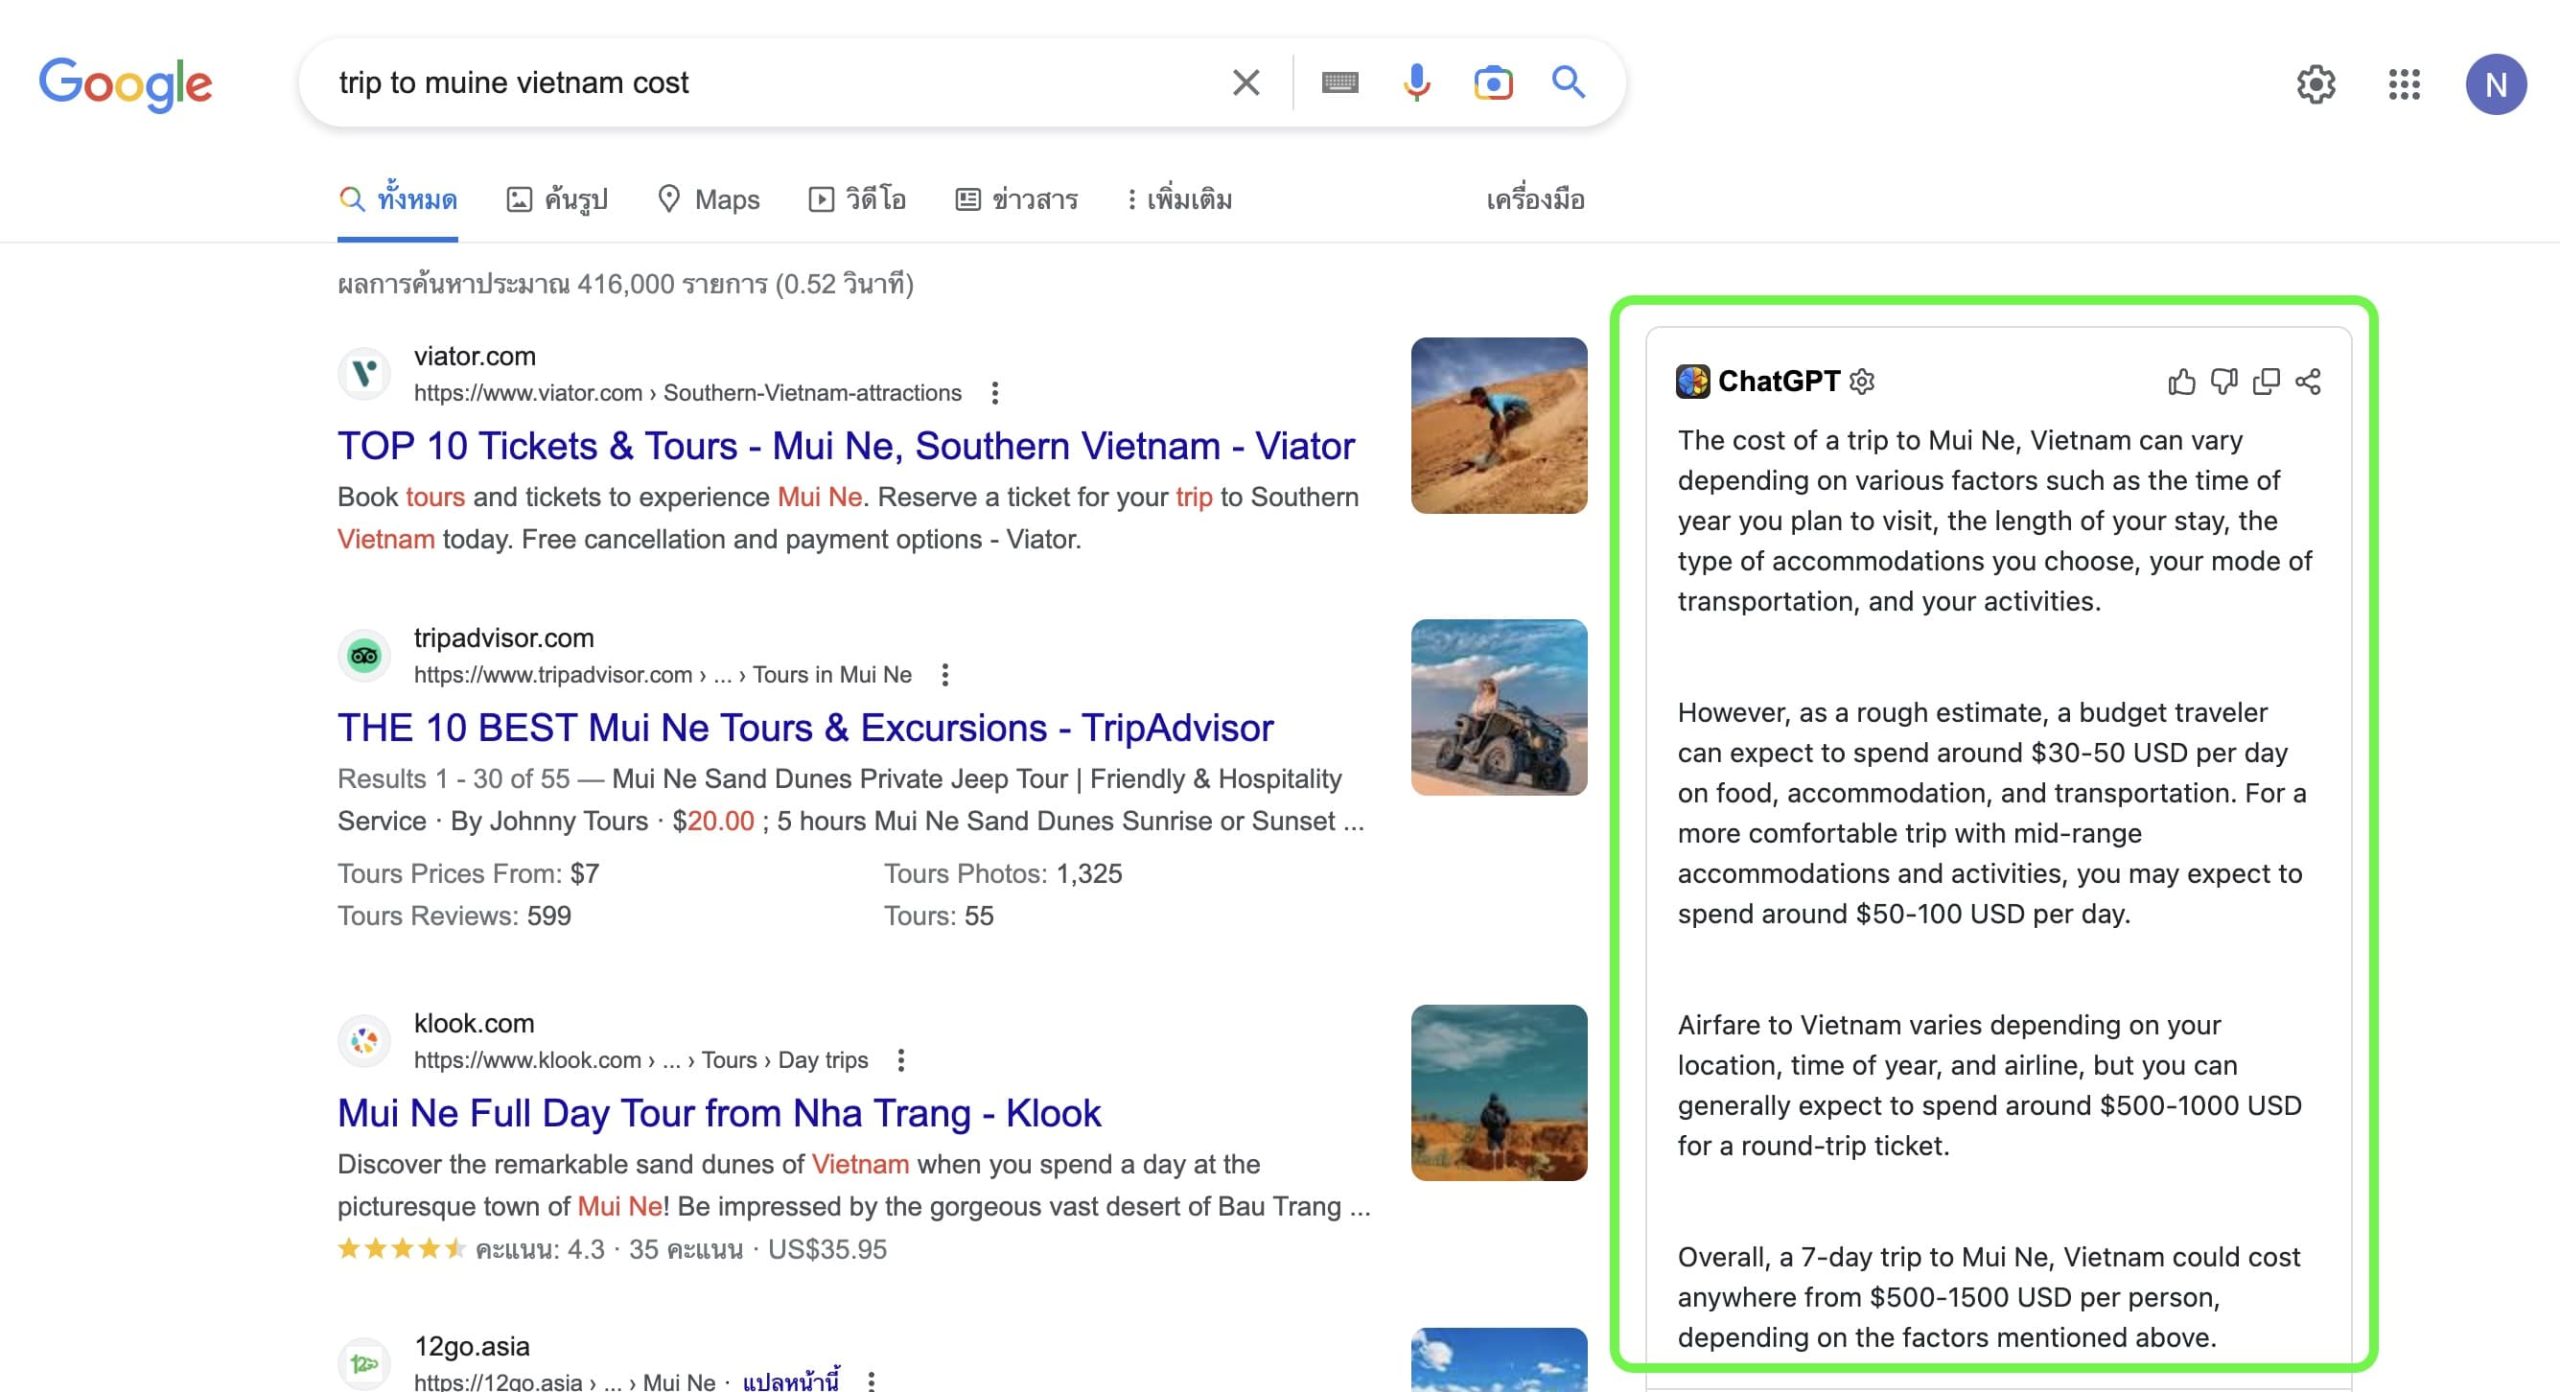Click the Mui Ne jeep tour thumbnail
Viewport: 2560px width, 1392px height.
[1498, 707]
